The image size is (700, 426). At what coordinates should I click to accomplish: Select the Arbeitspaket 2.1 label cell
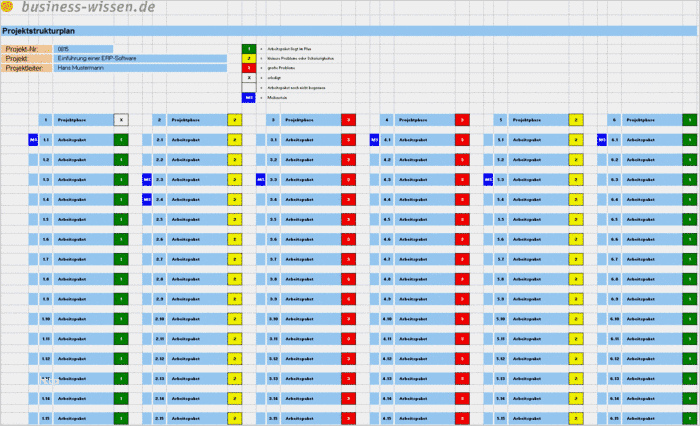pos(197,140)
